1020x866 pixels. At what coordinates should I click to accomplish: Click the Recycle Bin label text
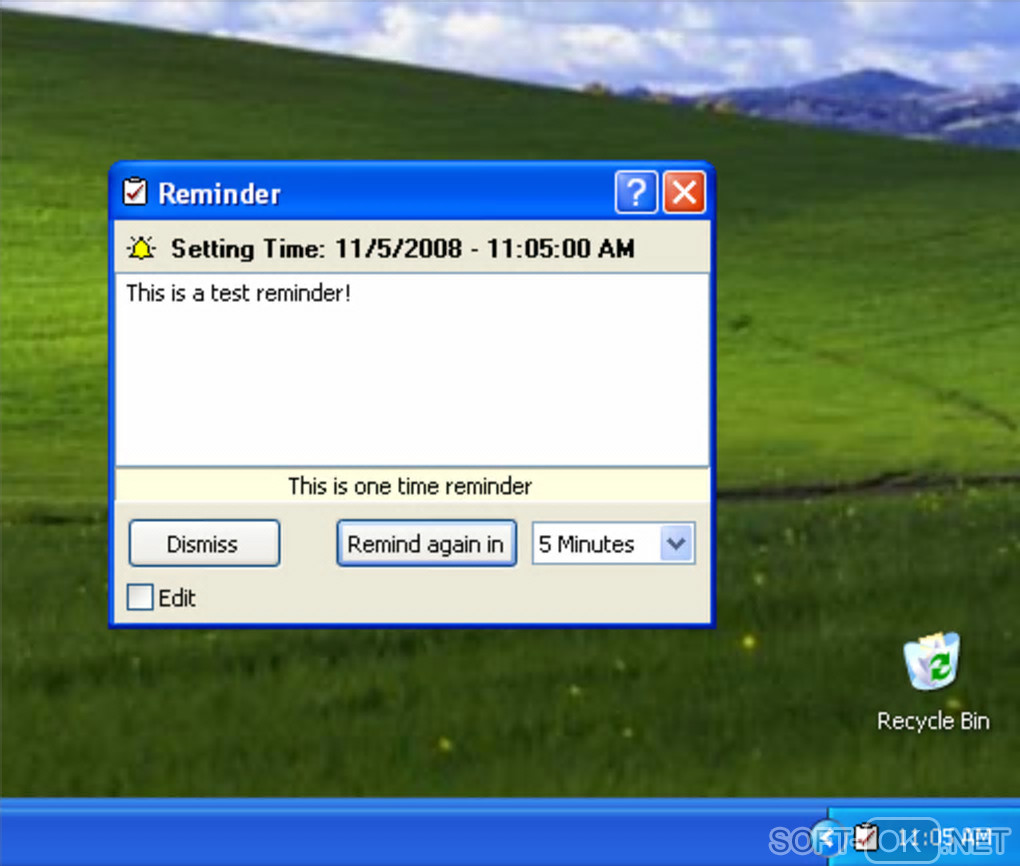pos(933,721)
